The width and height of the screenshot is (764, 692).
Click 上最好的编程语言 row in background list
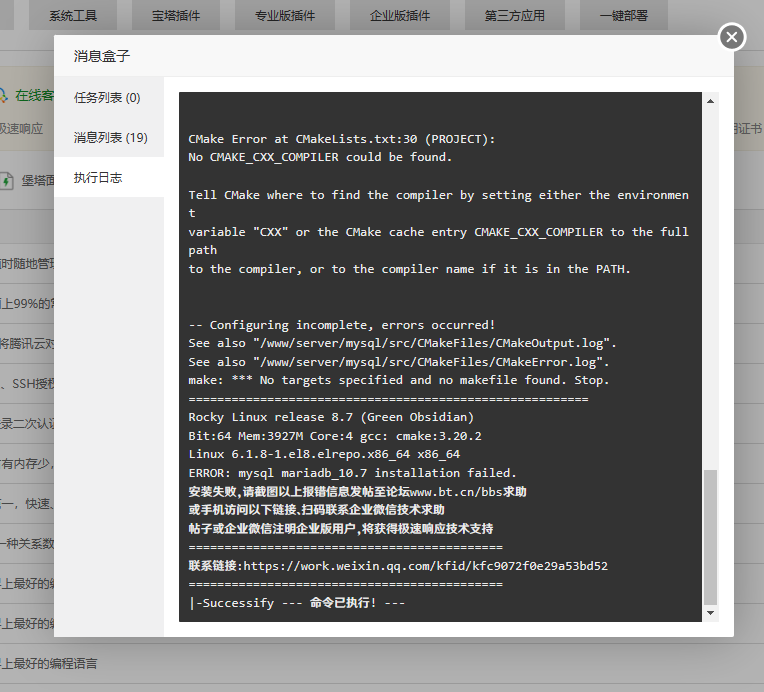click(49, 663)
